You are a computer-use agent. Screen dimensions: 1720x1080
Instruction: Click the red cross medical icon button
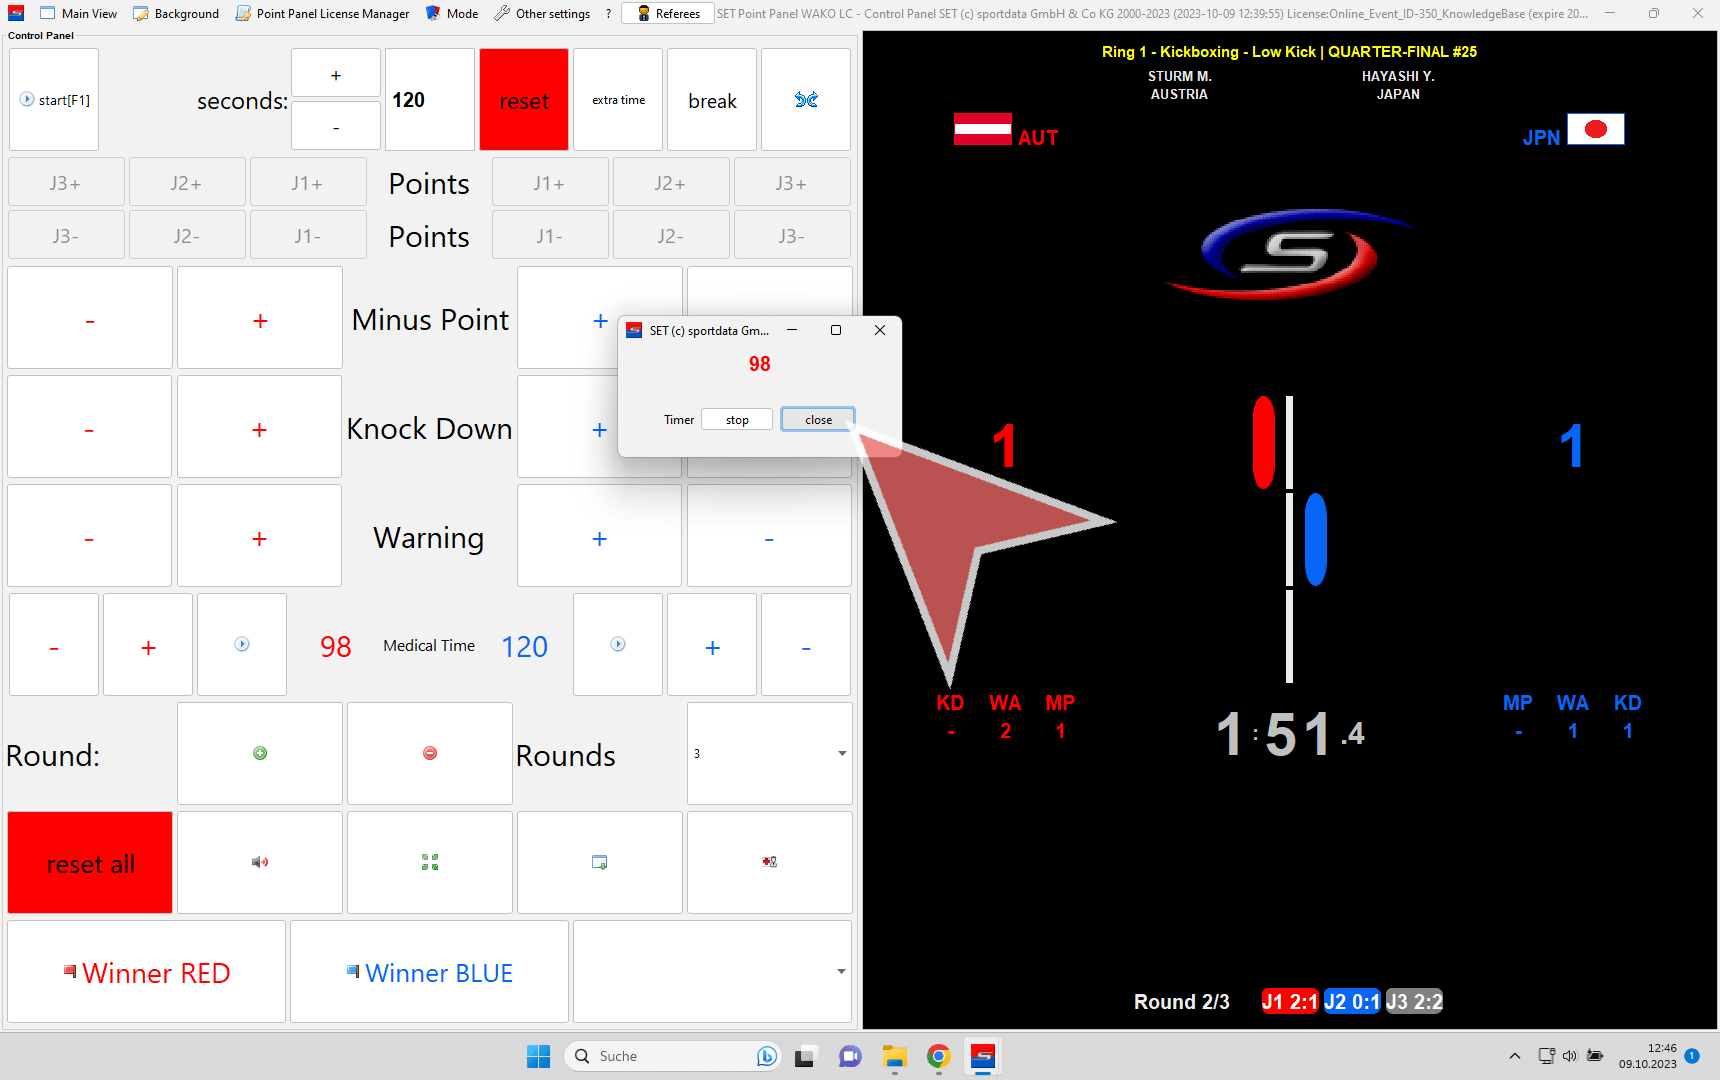click(x=769, y=862)
